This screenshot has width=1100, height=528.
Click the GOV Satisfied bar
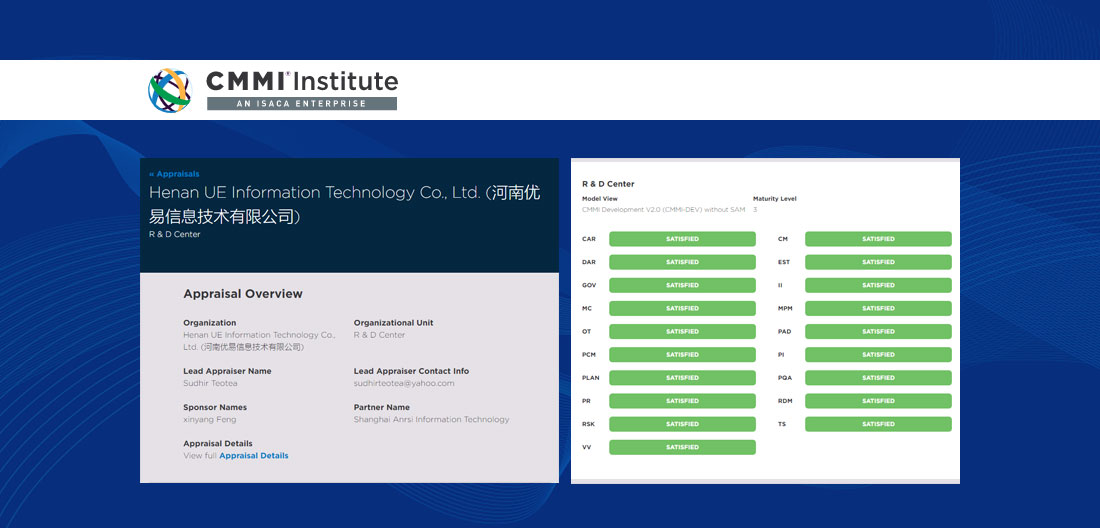682,285
